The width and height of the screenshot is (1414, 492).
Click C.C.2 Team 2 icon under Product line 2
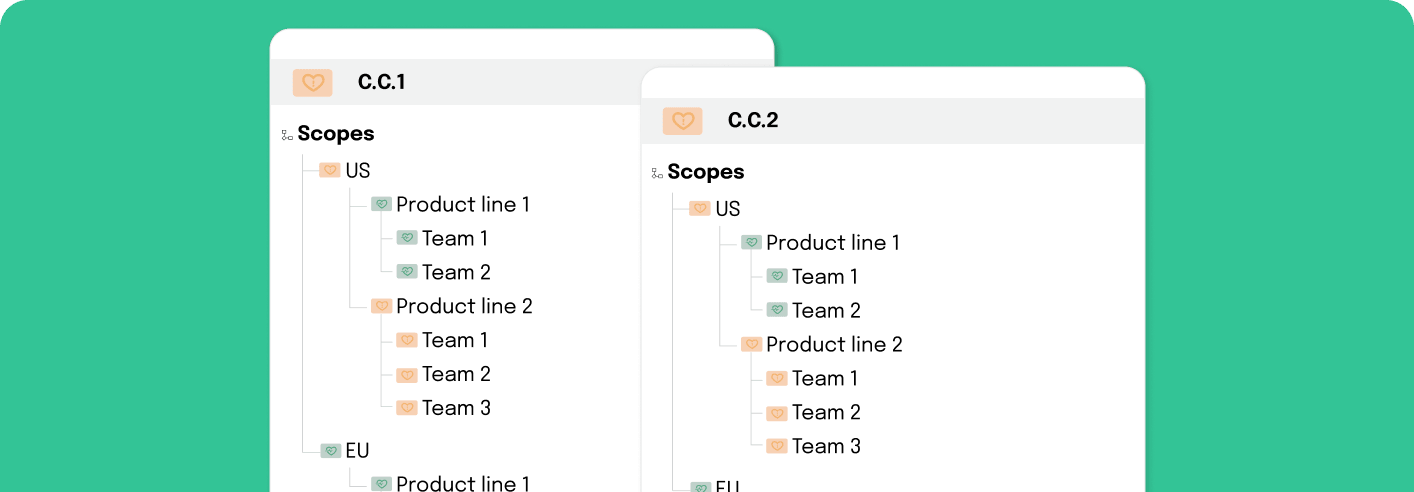777,412
